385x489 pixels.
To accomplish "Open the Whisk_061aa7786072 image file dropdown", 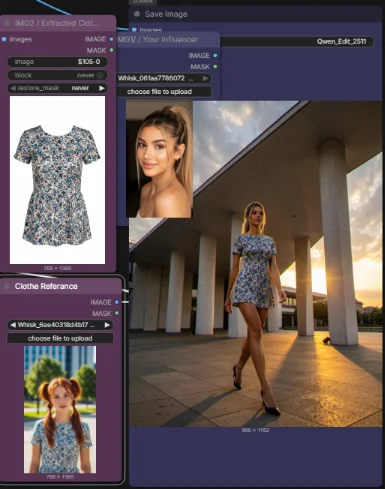I will pos(164,78).
